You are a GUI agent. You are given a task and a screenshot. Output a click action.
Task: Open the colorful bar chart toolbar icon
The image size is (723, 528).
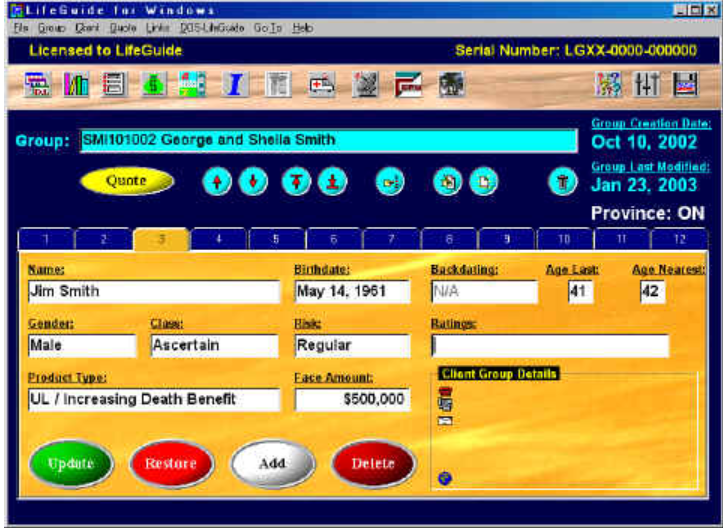pos(76,84)
